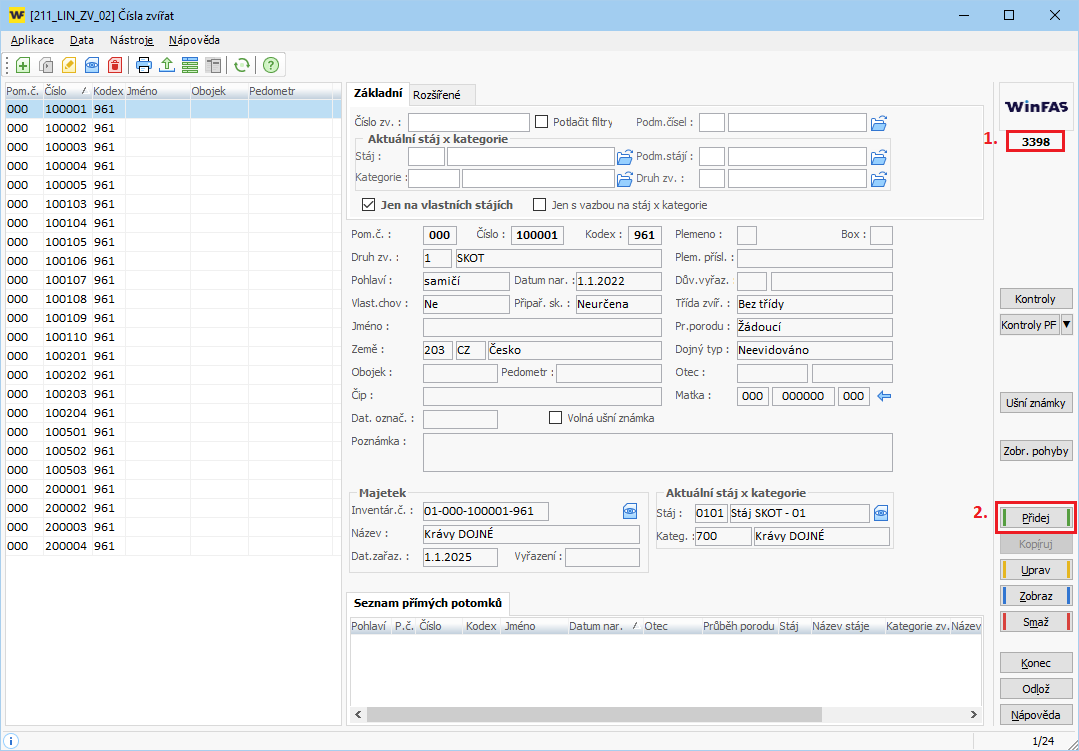The image size is (1079, 751).
Task: Click the red trash delete toolbar icon
Action: pos(115,65)
